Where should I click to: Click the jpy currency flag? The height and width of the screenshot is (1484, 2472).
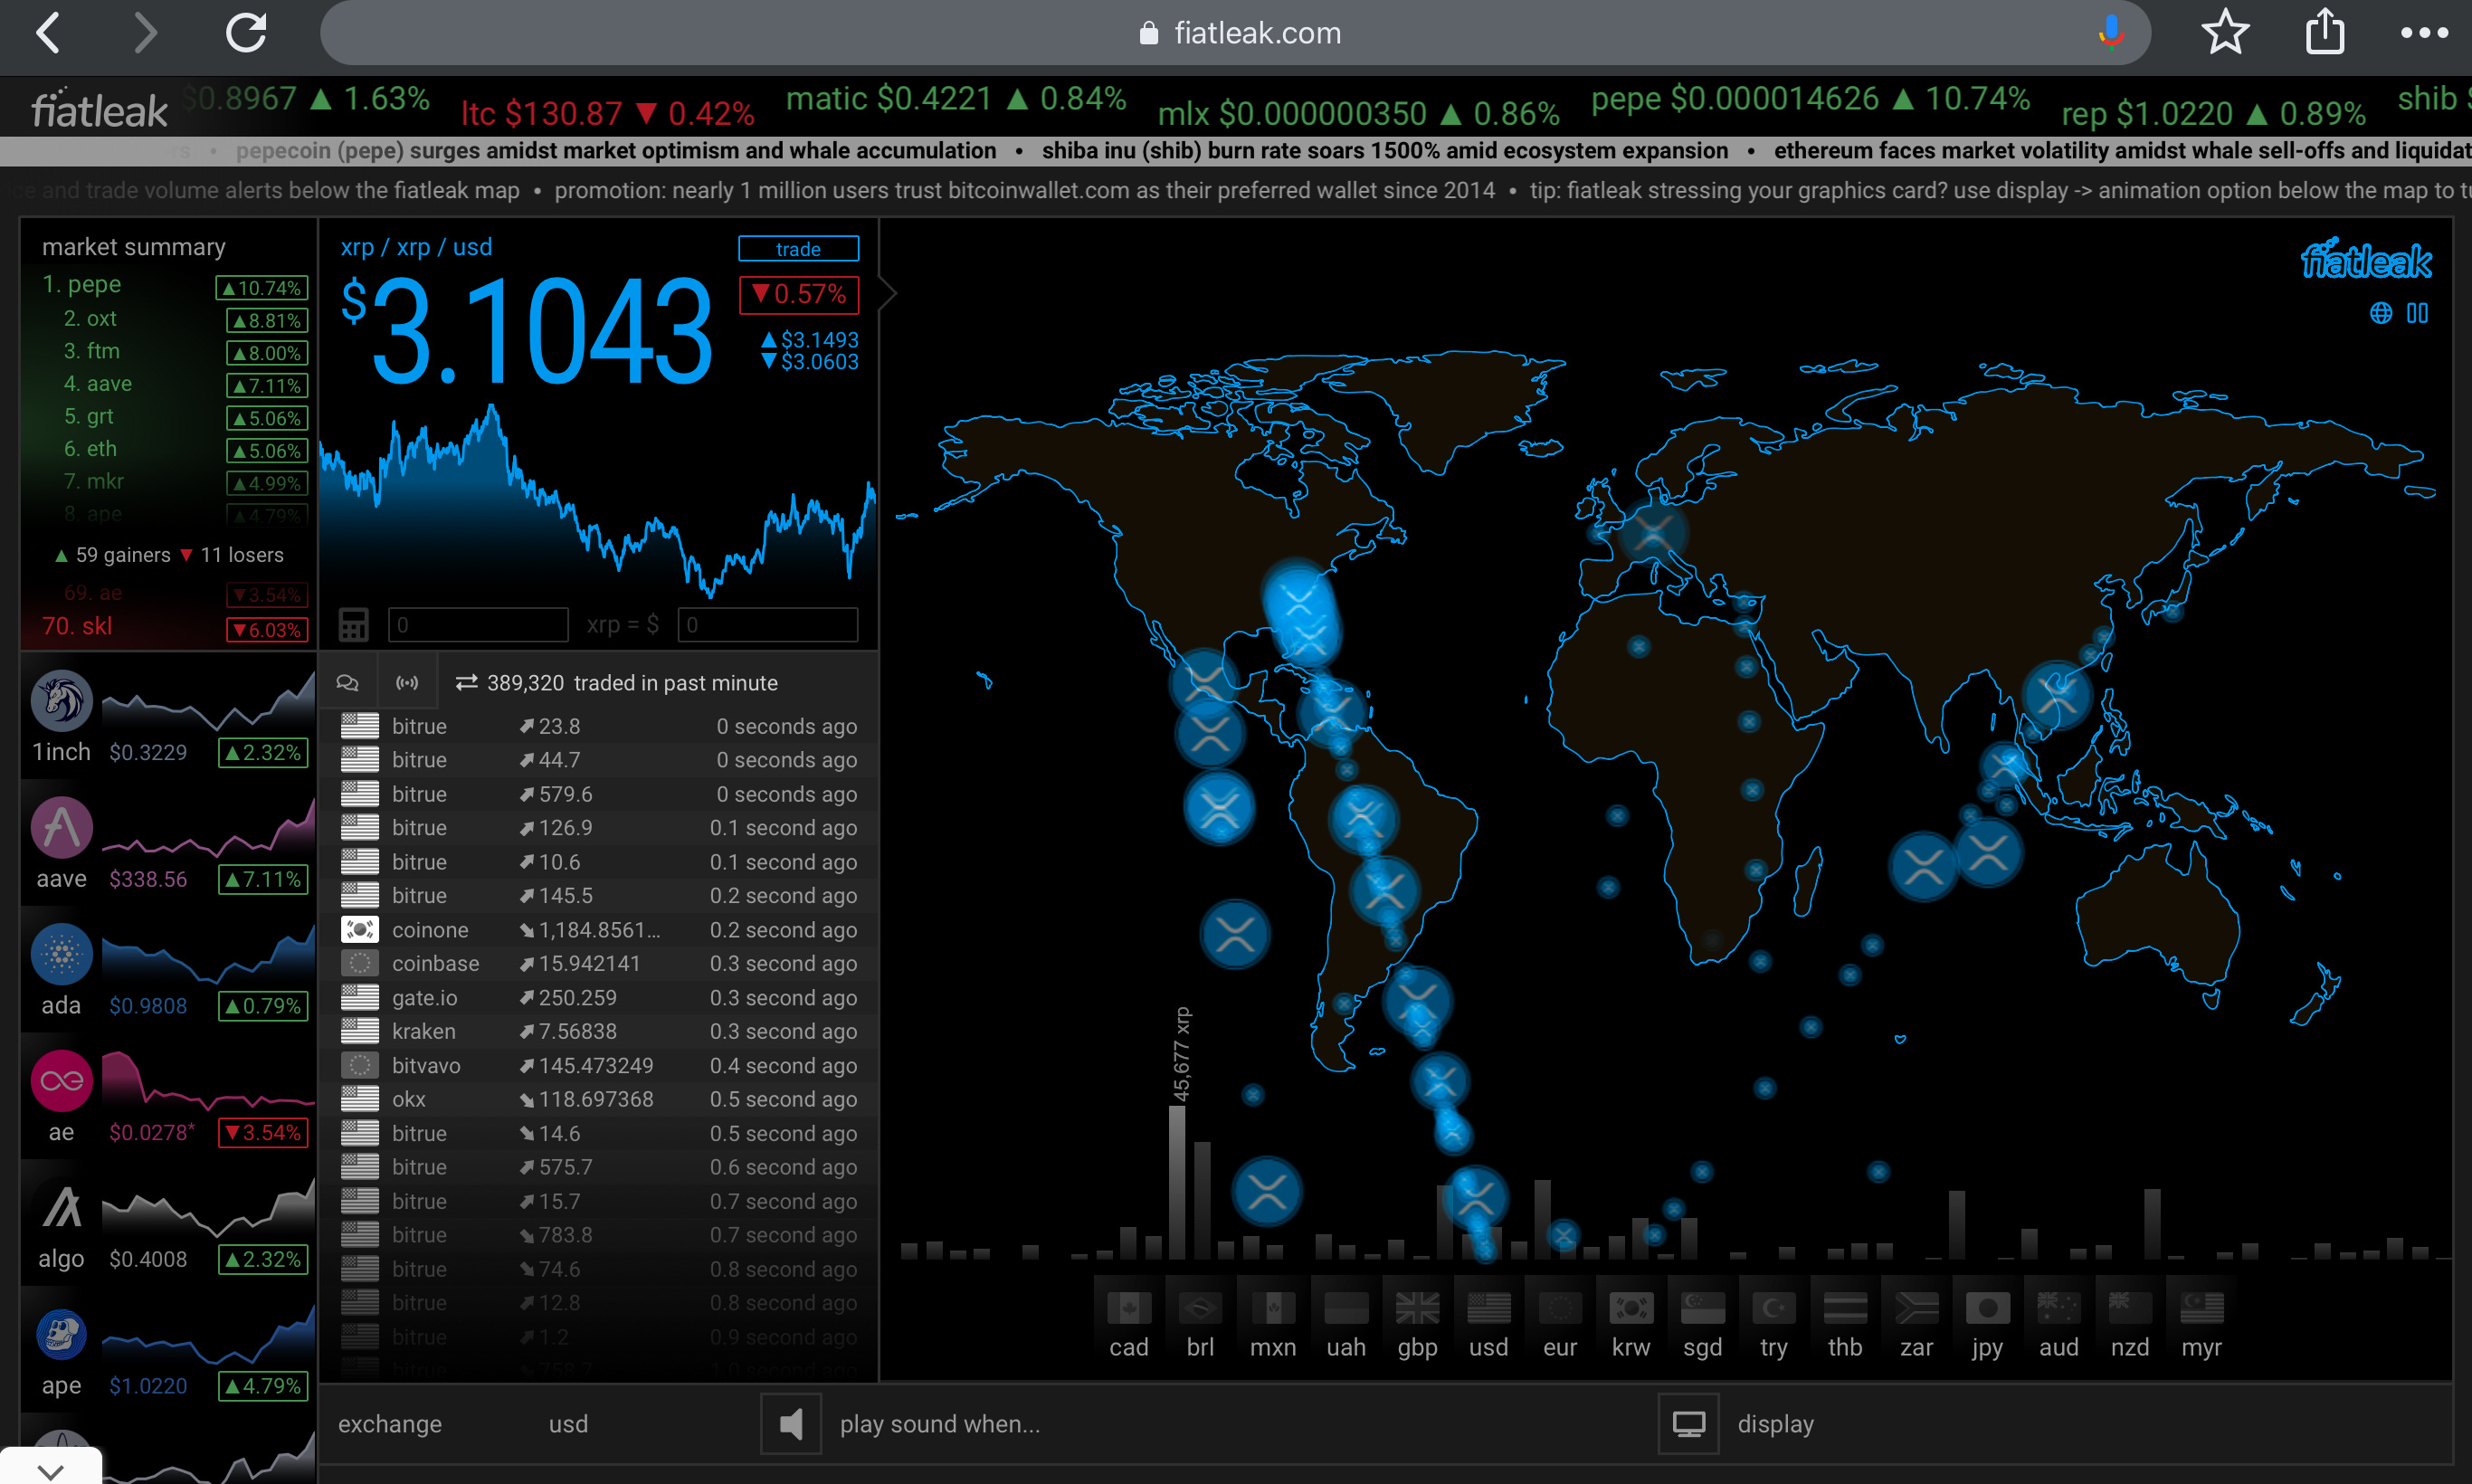coord(1988,1307)
